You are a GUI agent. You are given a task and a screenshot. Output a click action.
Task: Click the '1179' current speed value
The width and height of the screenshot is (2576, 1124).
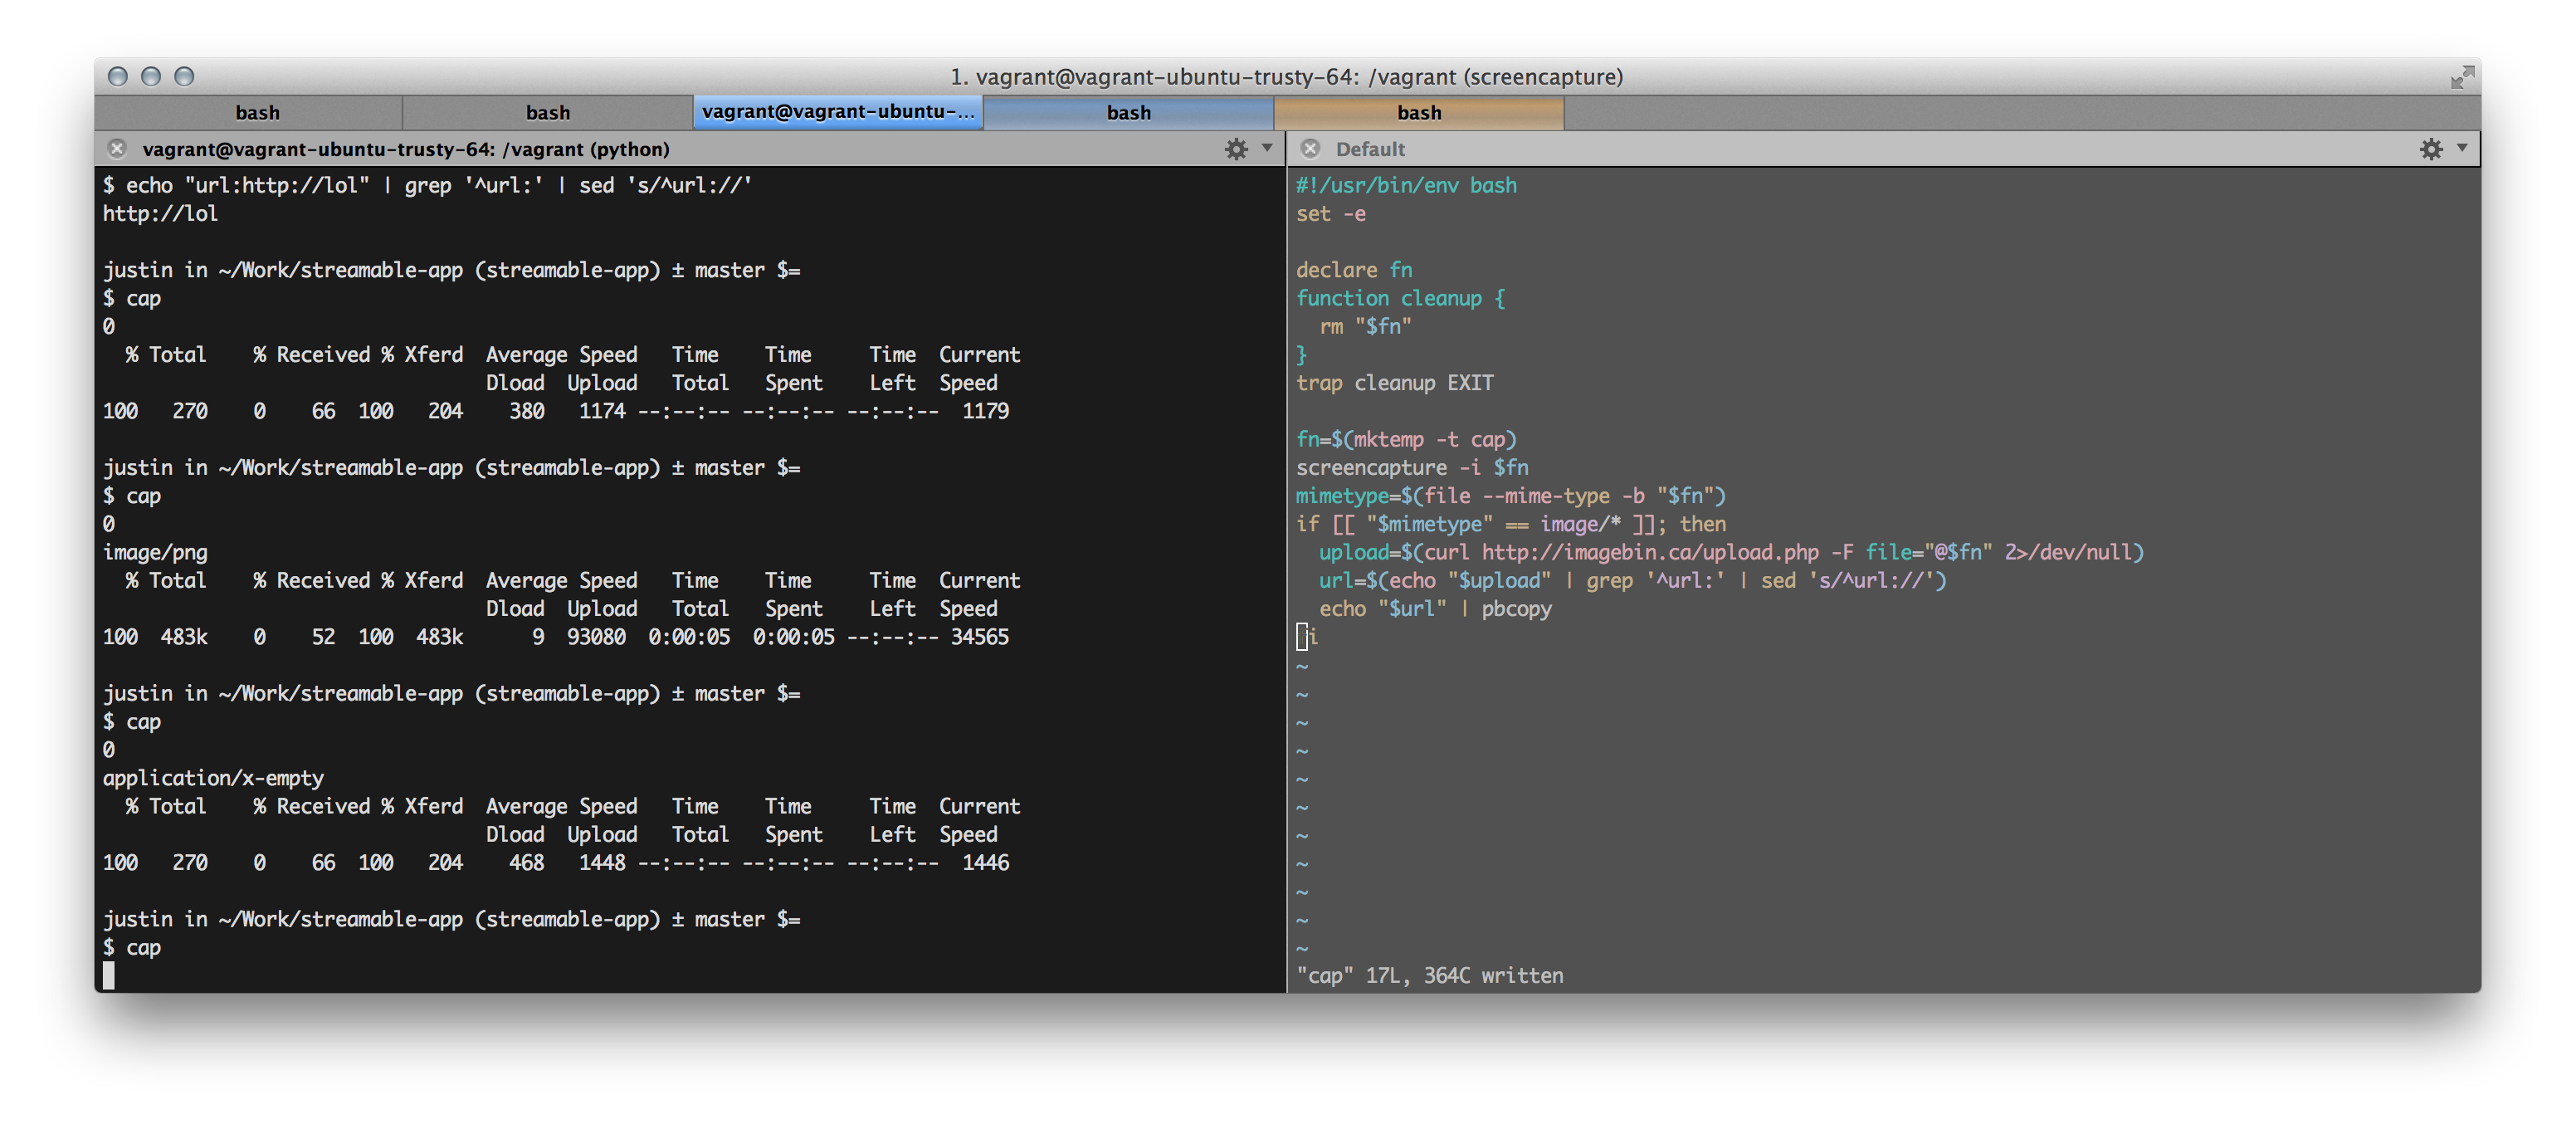click(x=985, y=411)
